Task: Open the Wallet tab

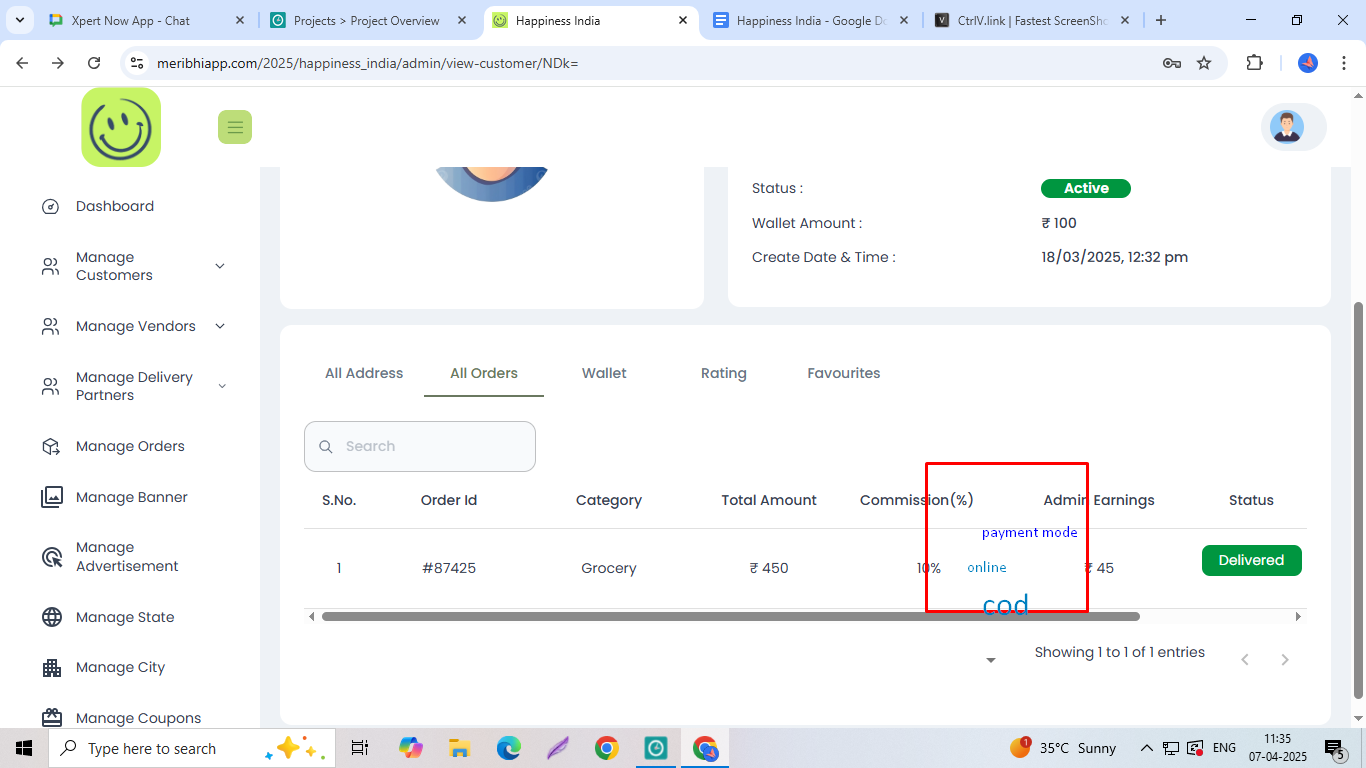Action: [604, 373]
